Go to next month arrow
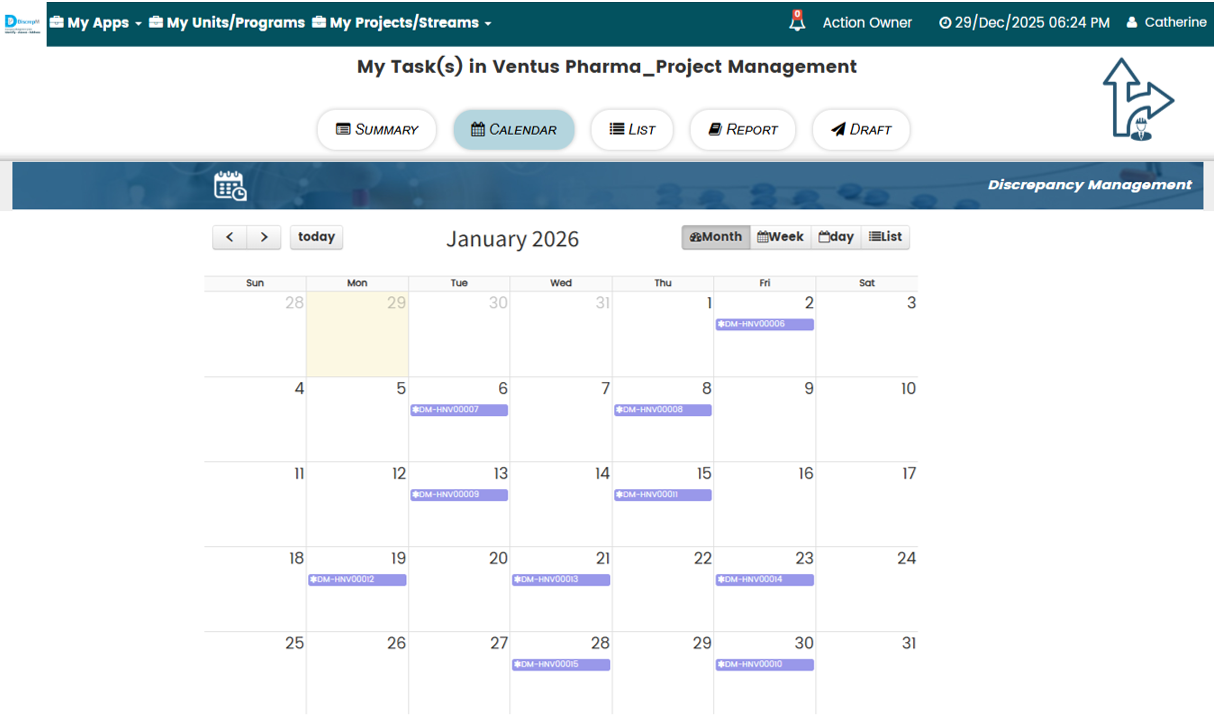Viewport: 1214px width, 720px height. pyautogui.click(x=264, y=237)
